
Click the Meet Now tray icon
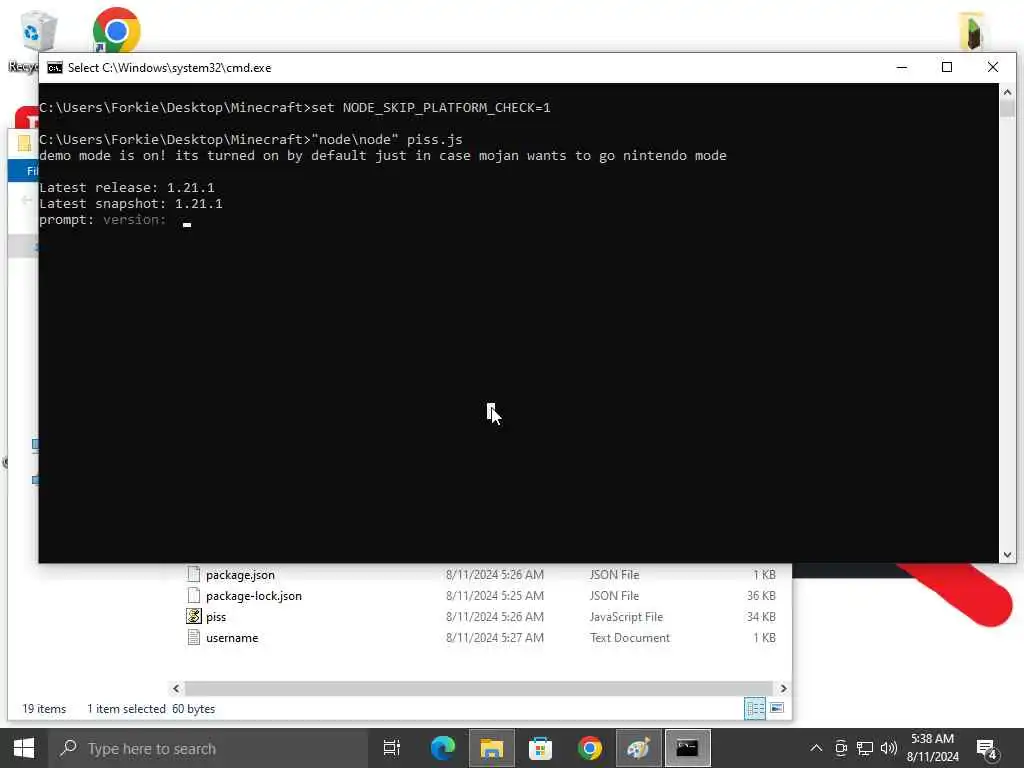[x=841, y=748]
